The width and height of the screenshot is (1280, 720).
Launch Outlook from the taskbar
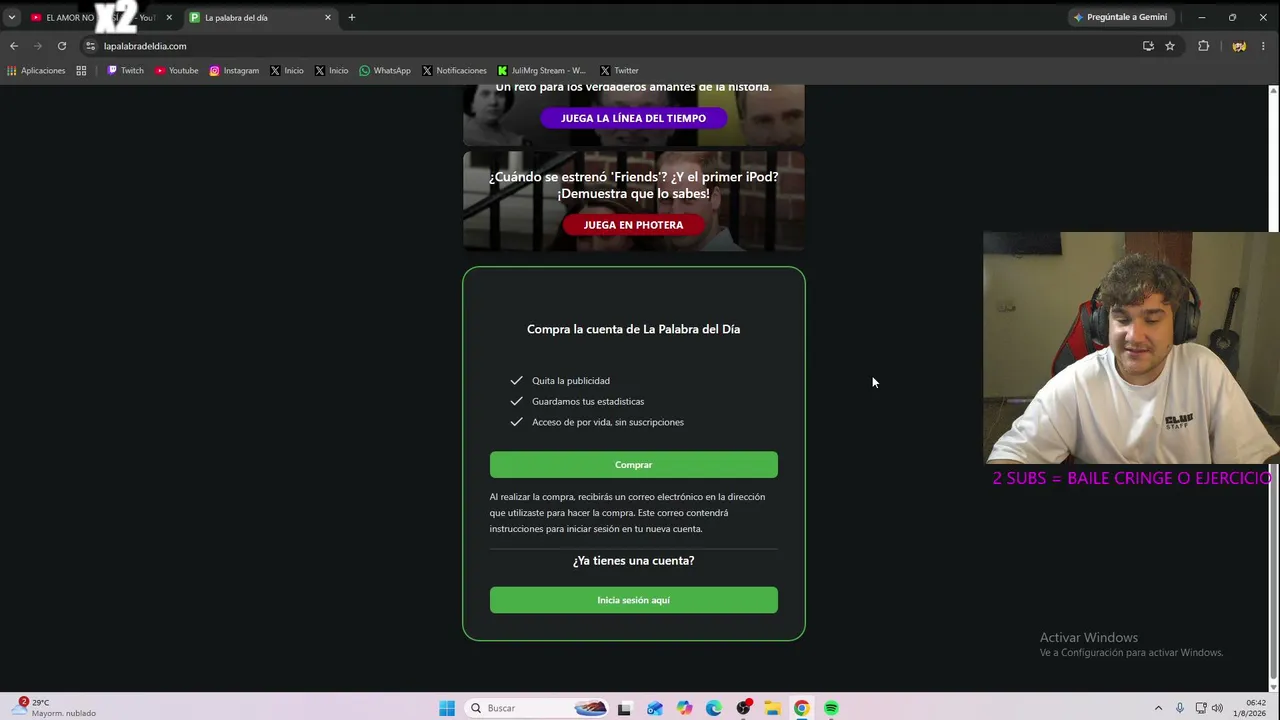(x=654, y=708)
